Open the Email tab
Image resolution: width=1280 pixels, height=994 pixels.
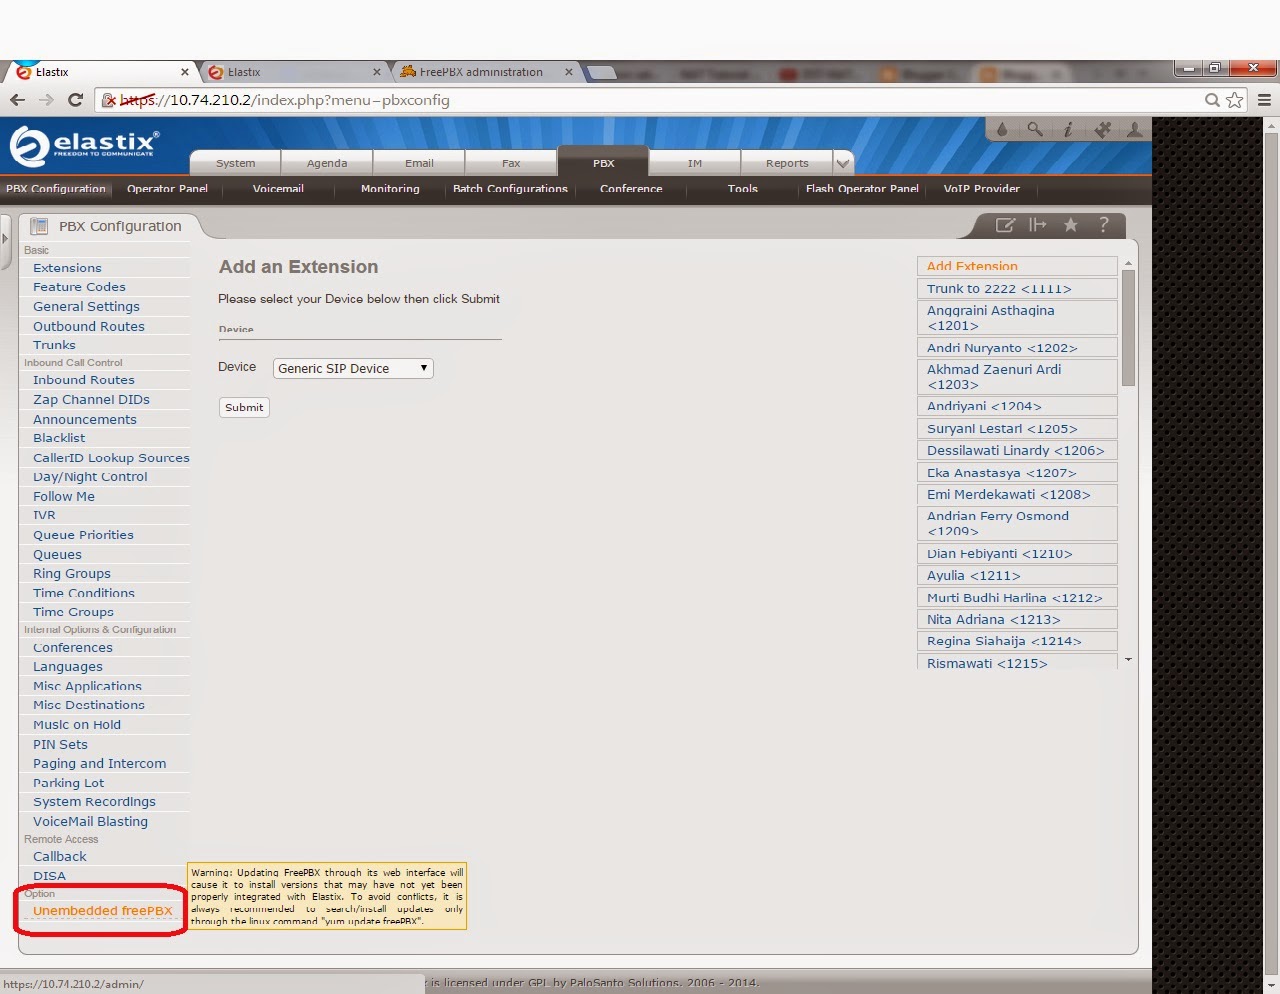(x=419, y=163)
